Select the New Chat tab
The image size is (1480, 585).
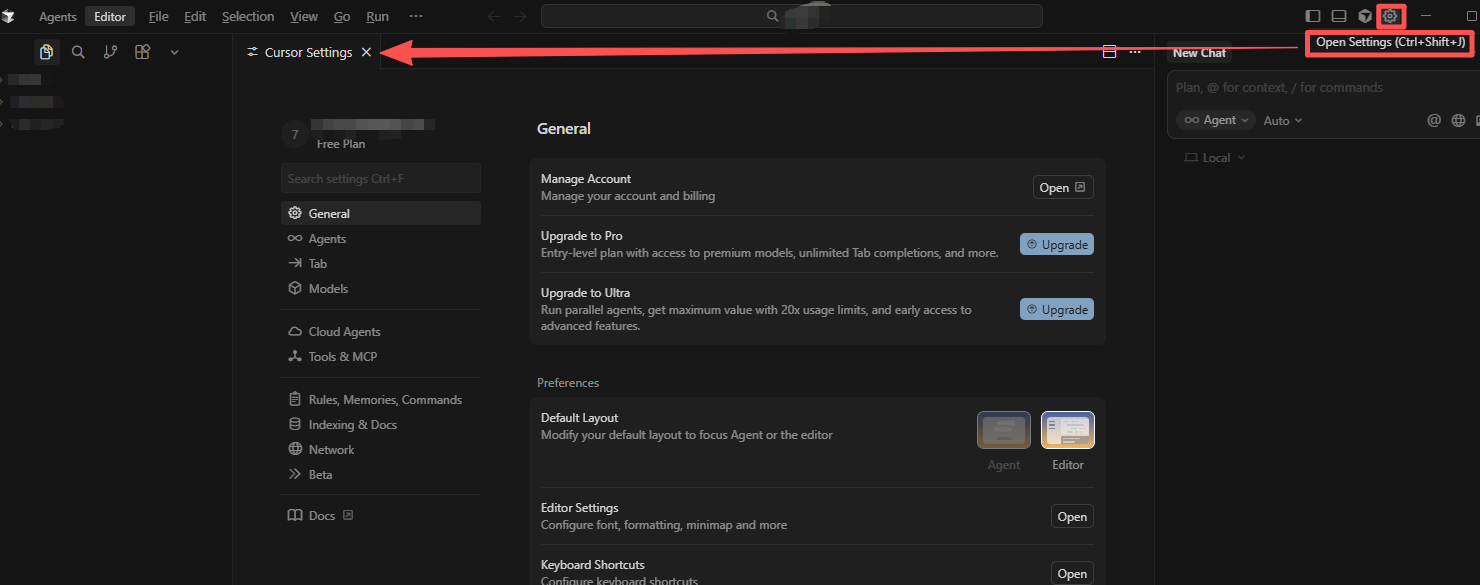click(x=1199, y=53)
